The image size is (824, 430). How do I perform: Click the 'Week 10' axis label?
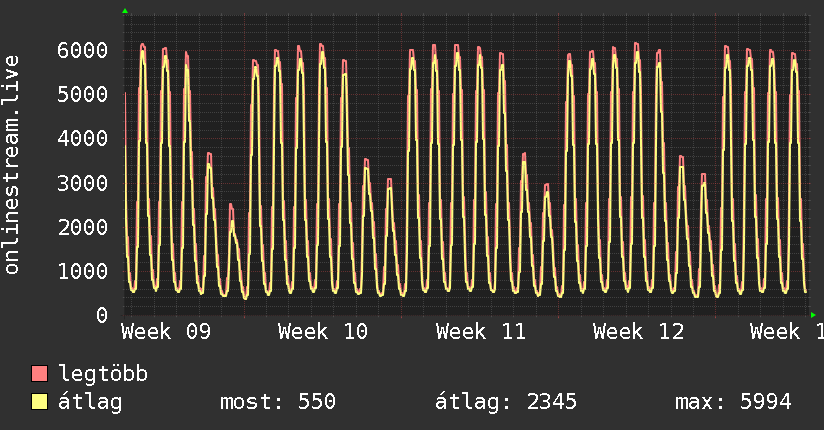(x=323, y=332)
